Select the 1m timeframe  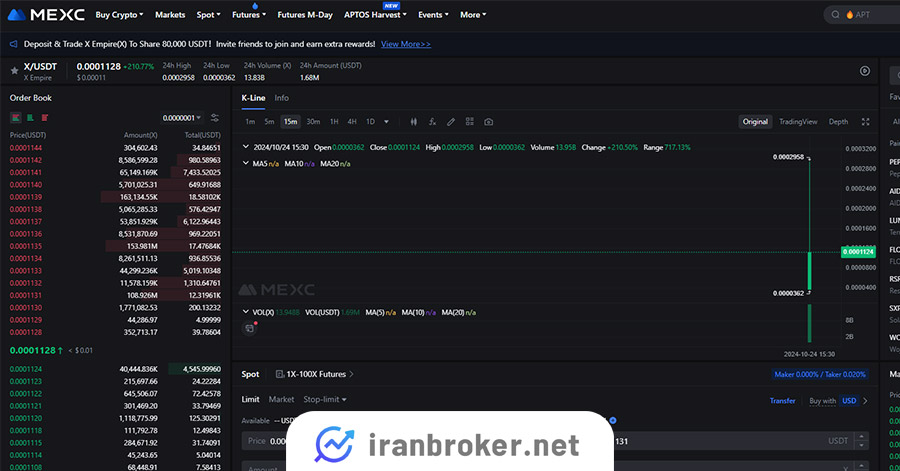tap(250, 122)
